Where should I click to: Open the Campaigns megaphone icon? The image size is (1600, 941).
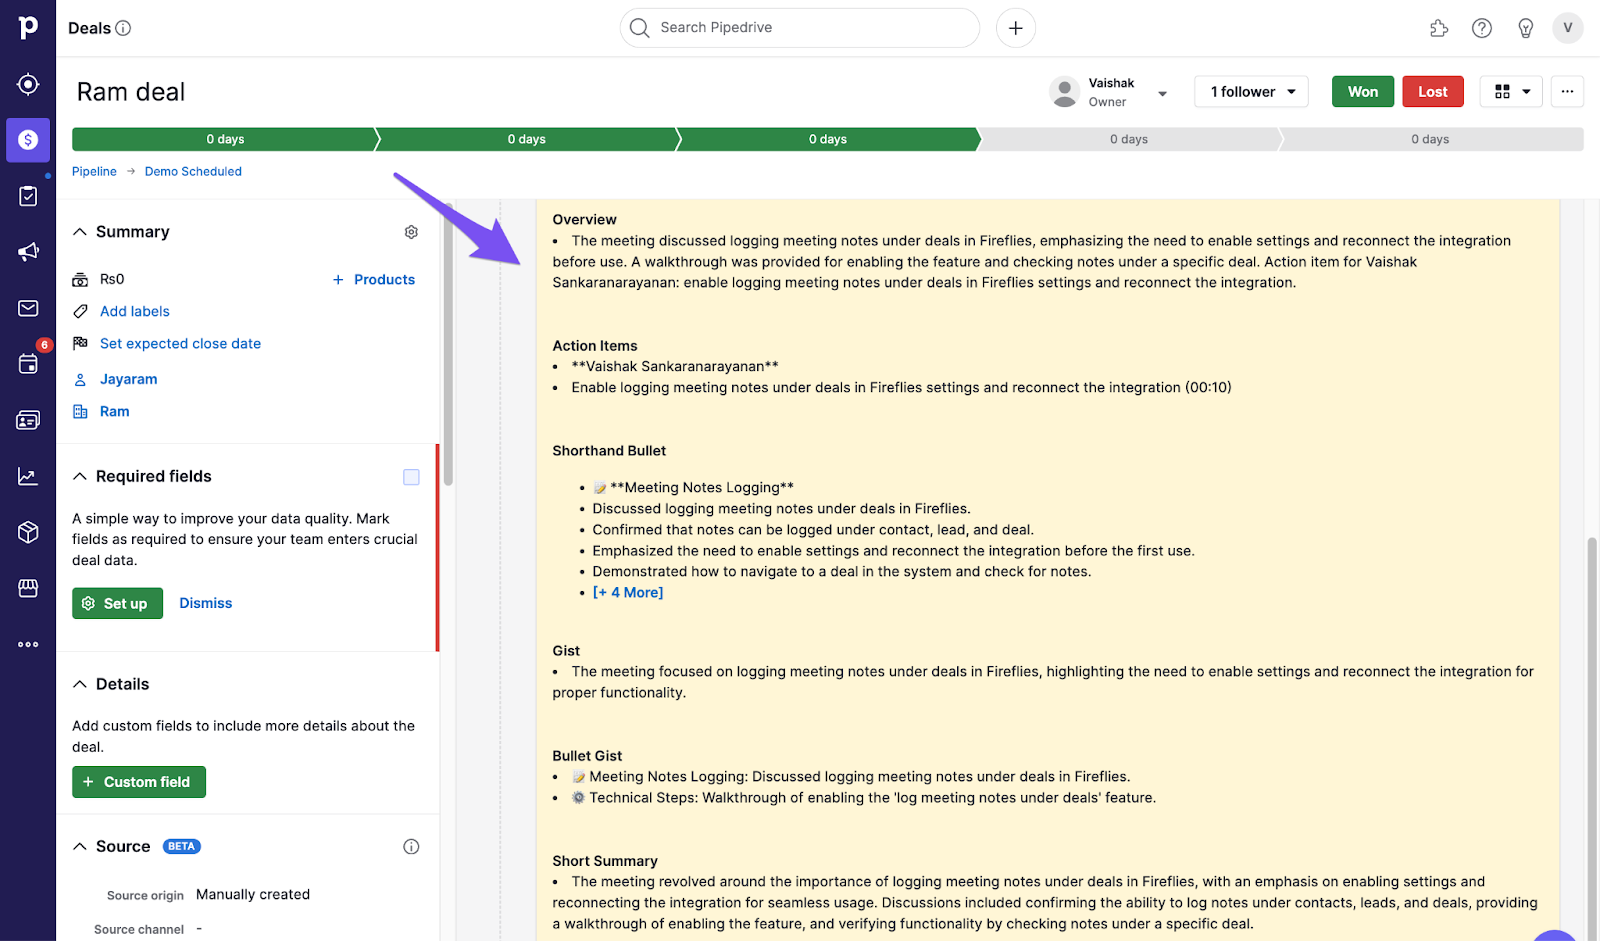click(28, 252)
